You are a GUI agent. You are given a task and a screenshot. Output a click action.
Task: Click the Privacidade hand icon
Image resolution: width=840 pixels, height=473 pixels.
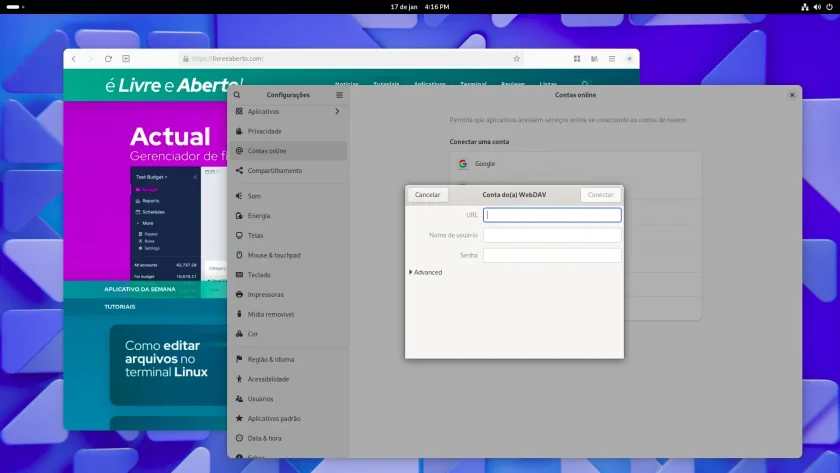coord(239,131)
